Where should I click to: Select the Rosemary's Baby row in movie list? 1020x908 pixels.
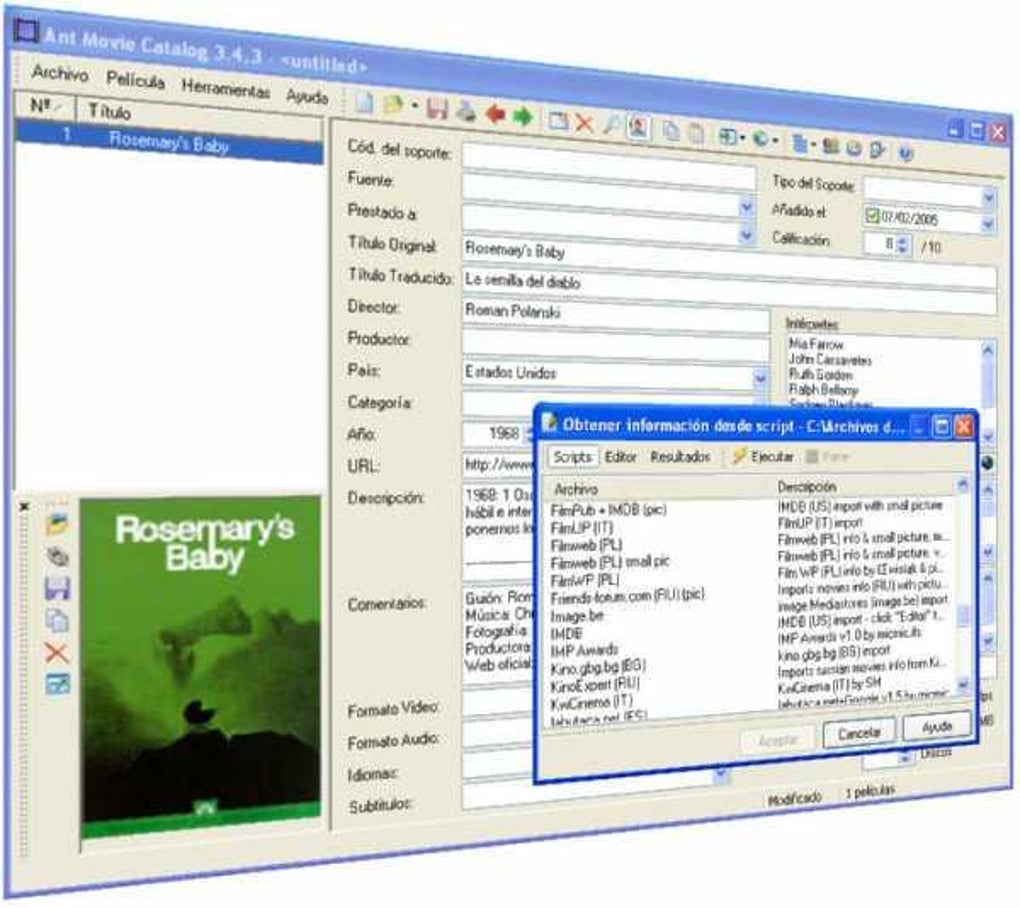coord(169,140)
